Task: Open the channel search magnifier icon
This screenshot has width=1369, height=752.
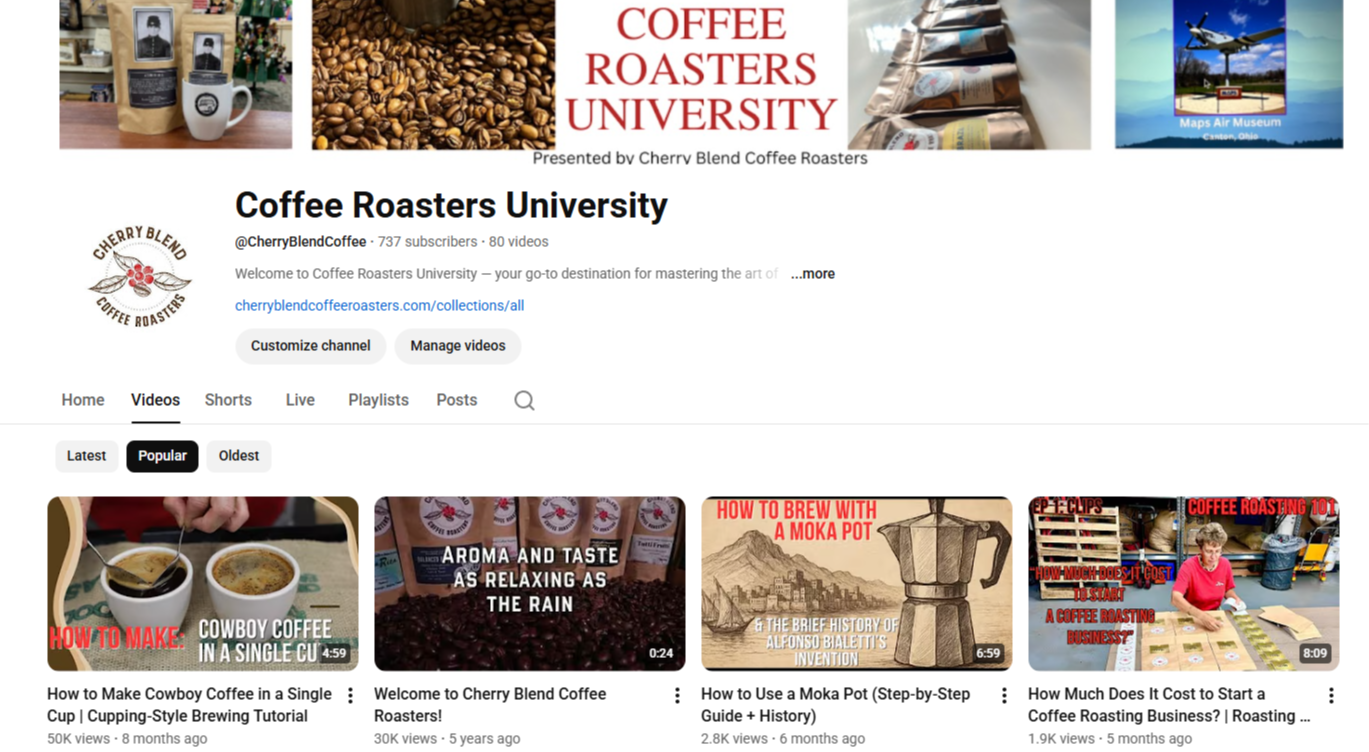Action: pyautogui.click(x=524, y=400)
